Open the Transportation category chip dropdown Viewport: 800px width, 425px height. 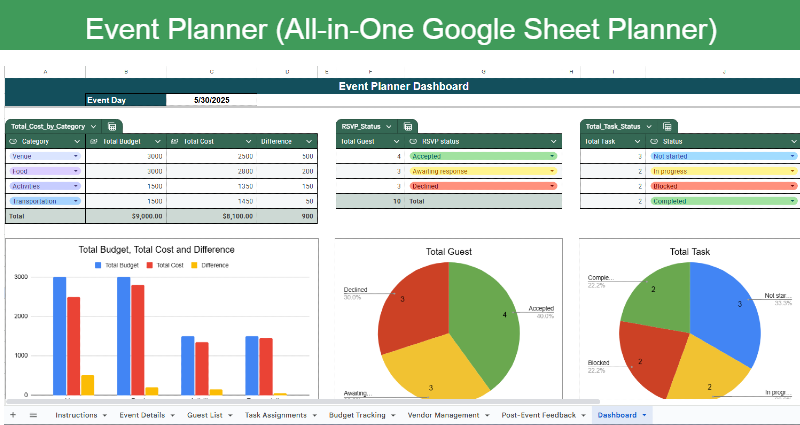pyautogui.click(x=76, y=201)
